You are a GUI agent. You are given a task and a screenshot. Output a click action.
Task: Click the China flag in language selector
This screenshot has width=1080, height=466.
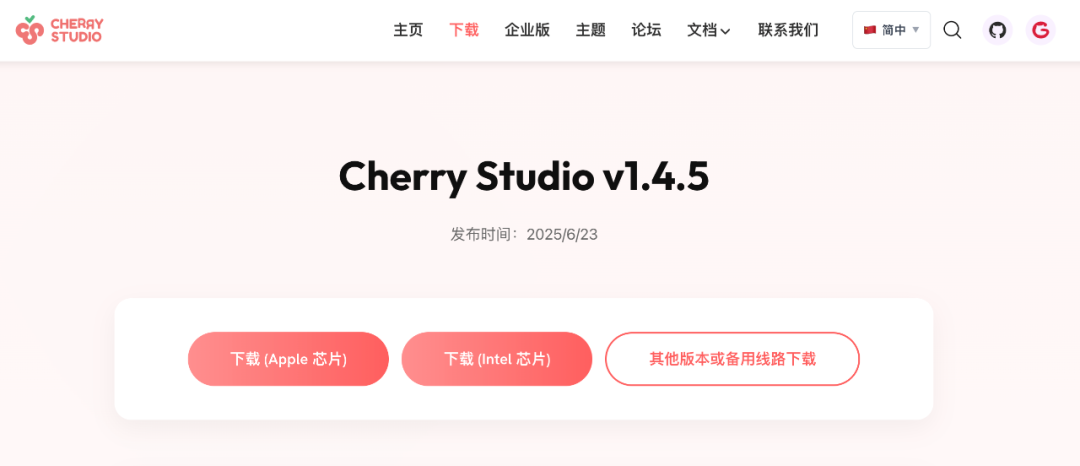[x=870, y=30]
